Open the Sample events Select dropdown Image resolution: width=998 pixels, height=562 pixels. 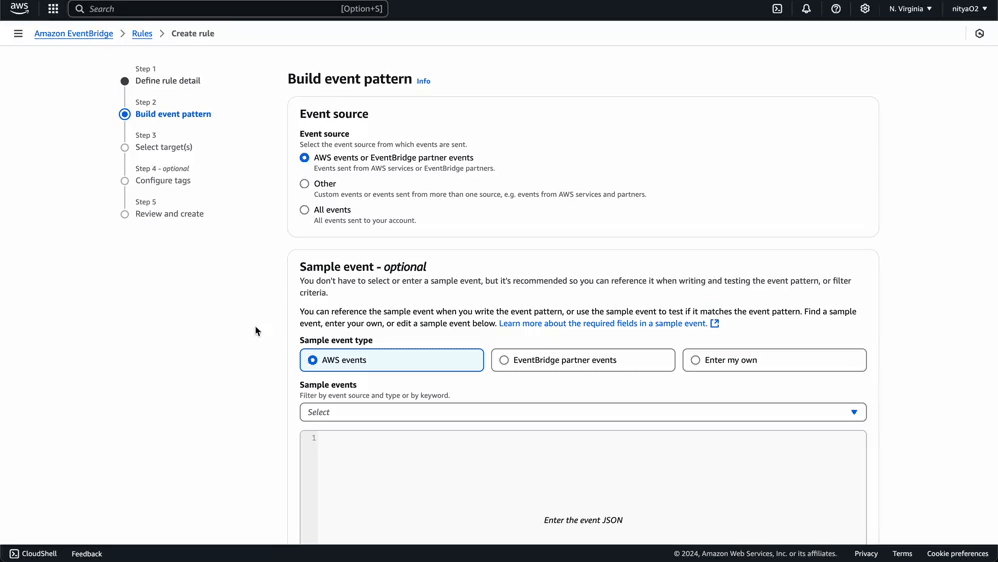[583, 412]
